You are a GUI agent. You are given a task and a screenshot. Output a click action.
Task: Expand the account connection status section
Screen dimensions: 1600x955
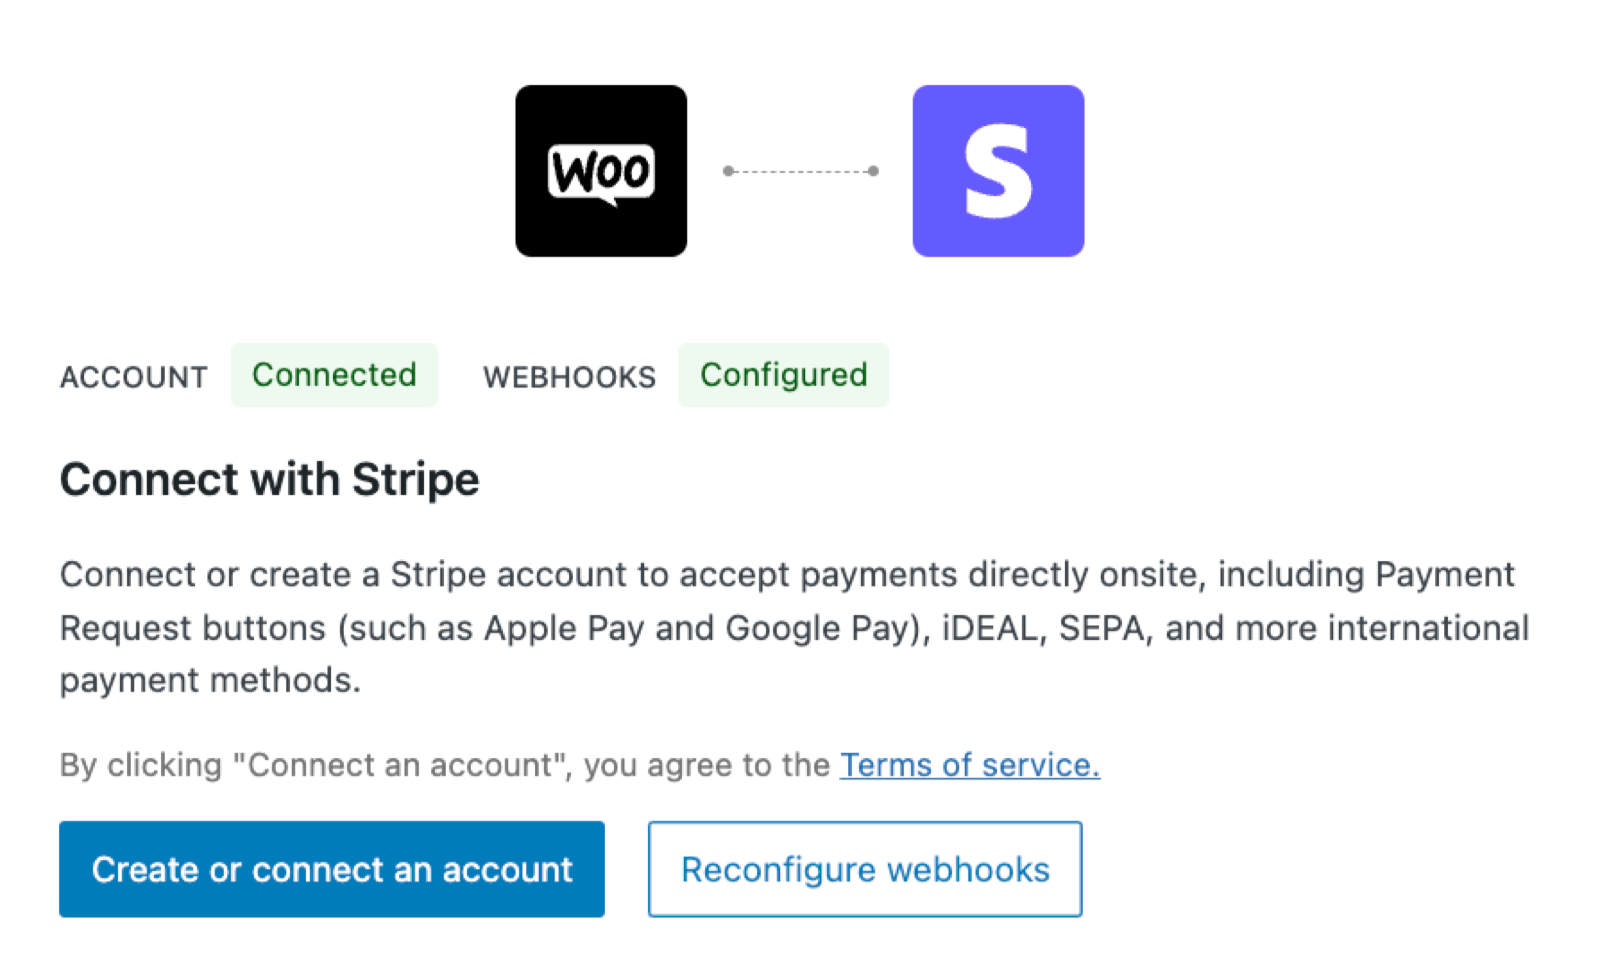pos(334,375)
